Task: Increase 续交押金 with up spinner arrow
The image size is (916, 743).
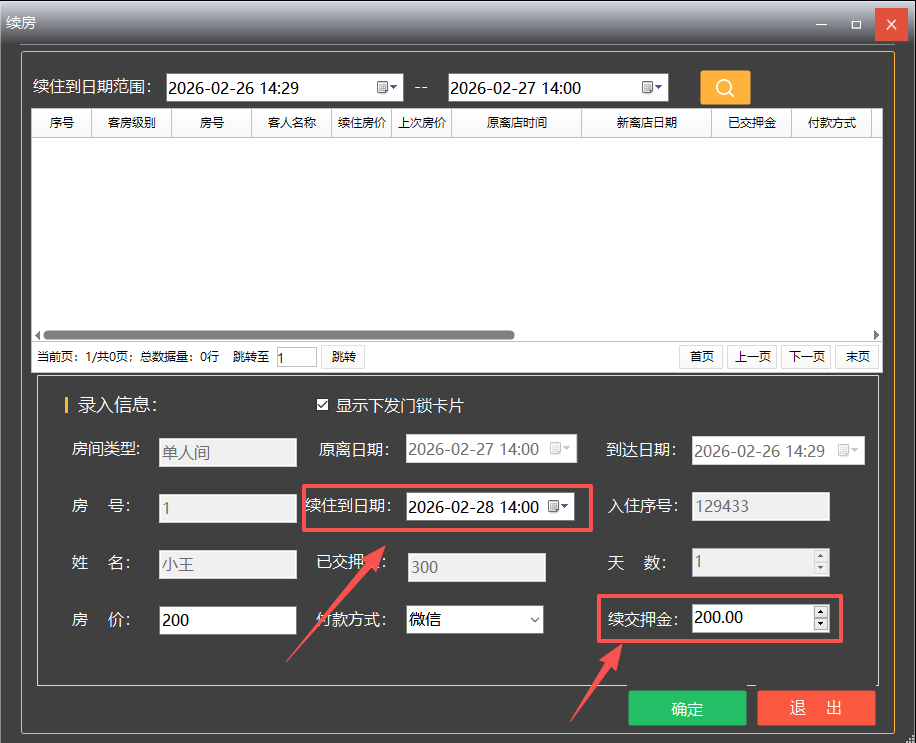Action: [821, 612]
